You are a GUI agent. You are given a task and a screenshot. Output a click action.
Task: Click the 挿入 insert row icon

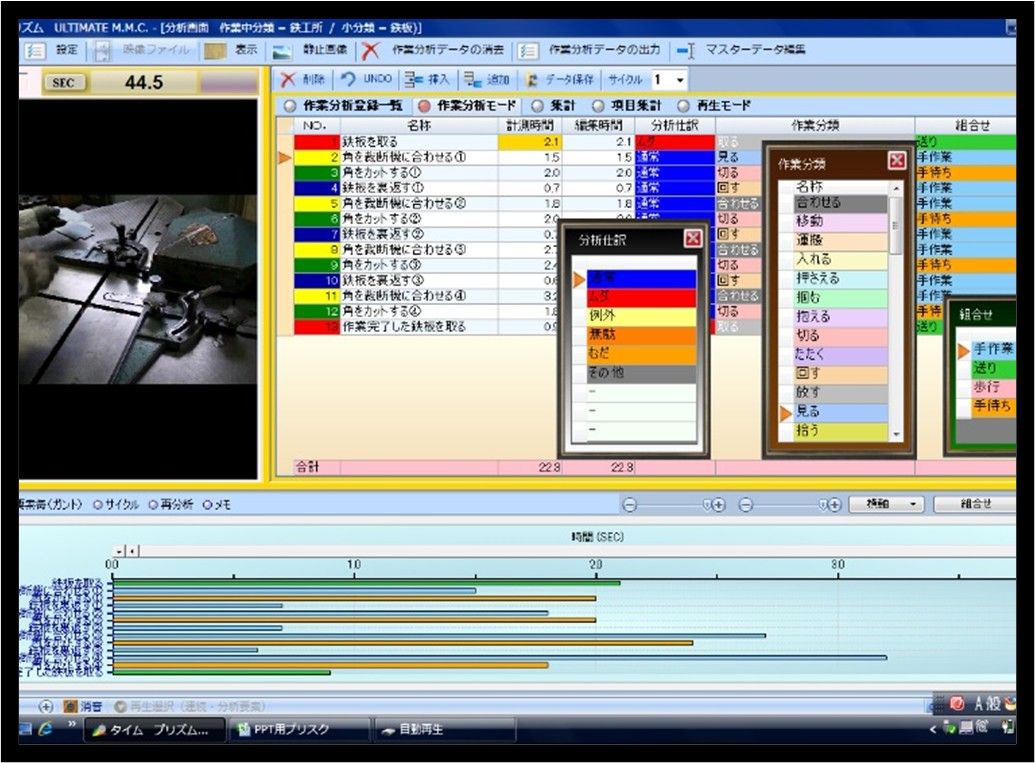pos(414,80)
